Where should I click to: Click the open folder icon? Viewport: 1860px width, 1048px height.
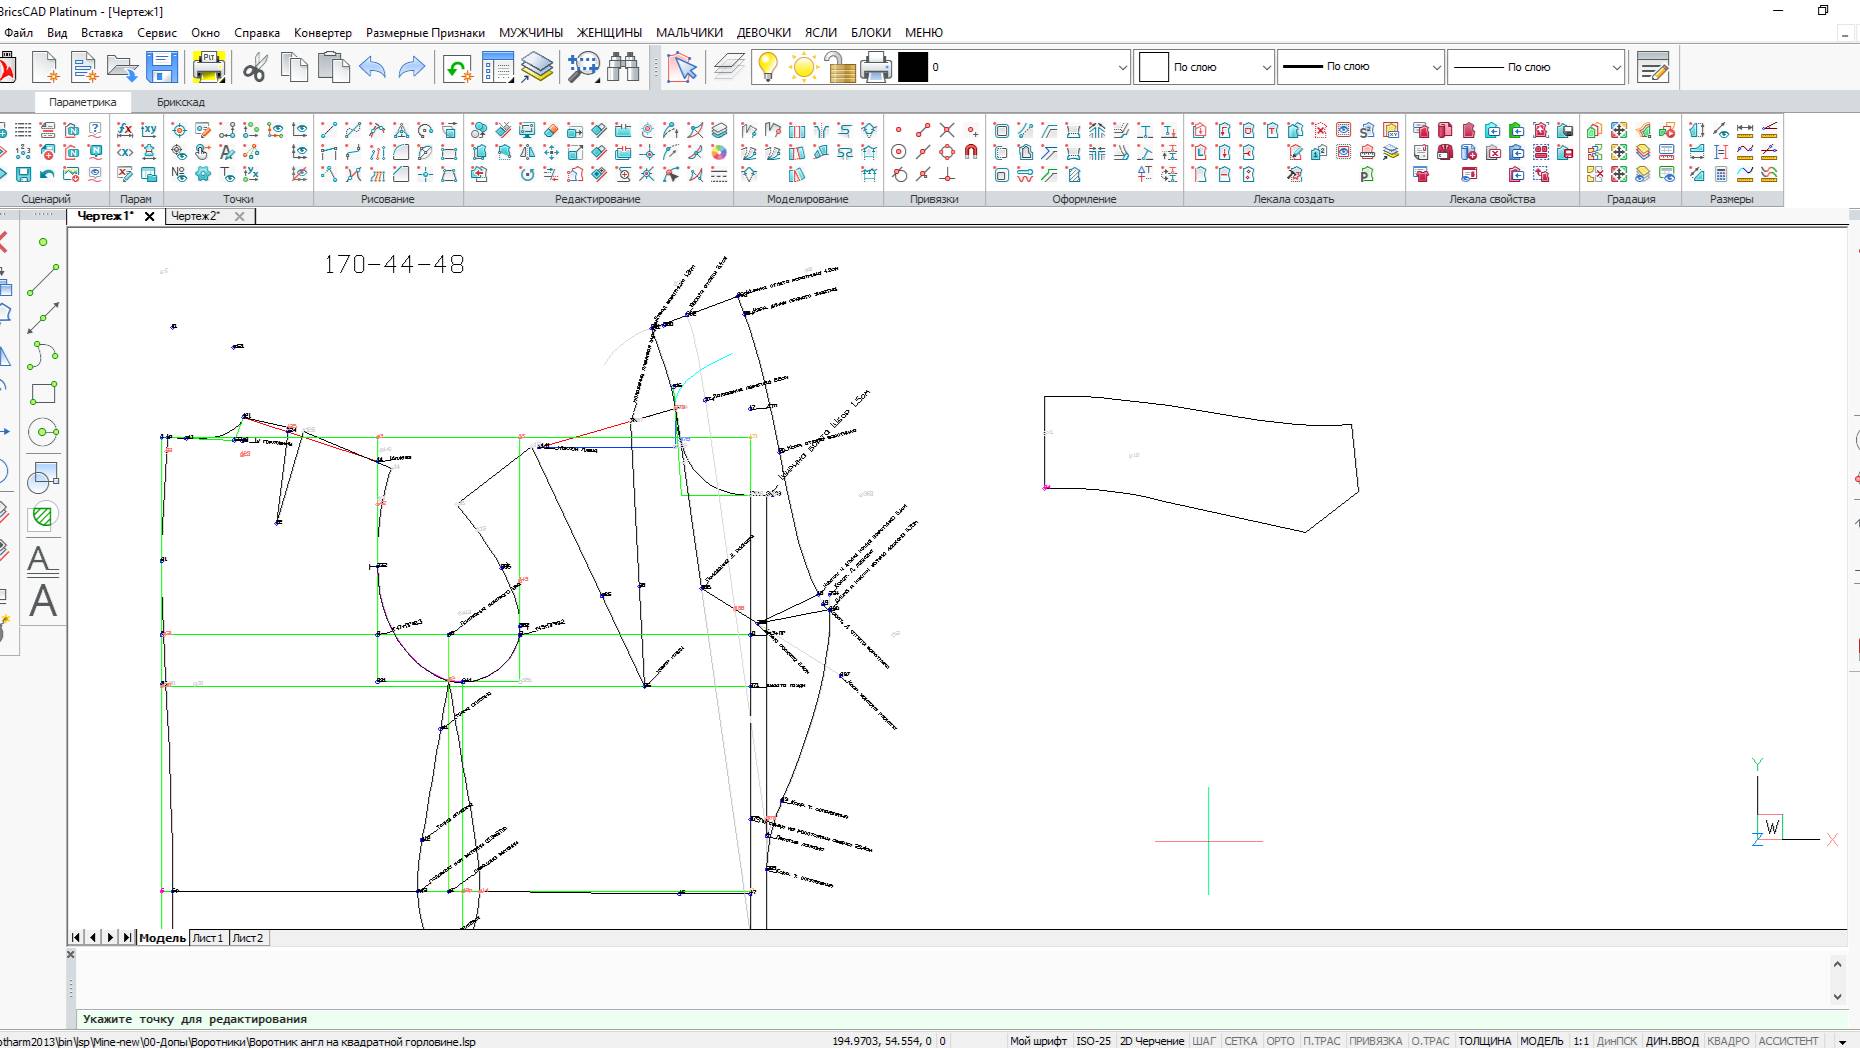pyautogui.click(x=122, y=68)
